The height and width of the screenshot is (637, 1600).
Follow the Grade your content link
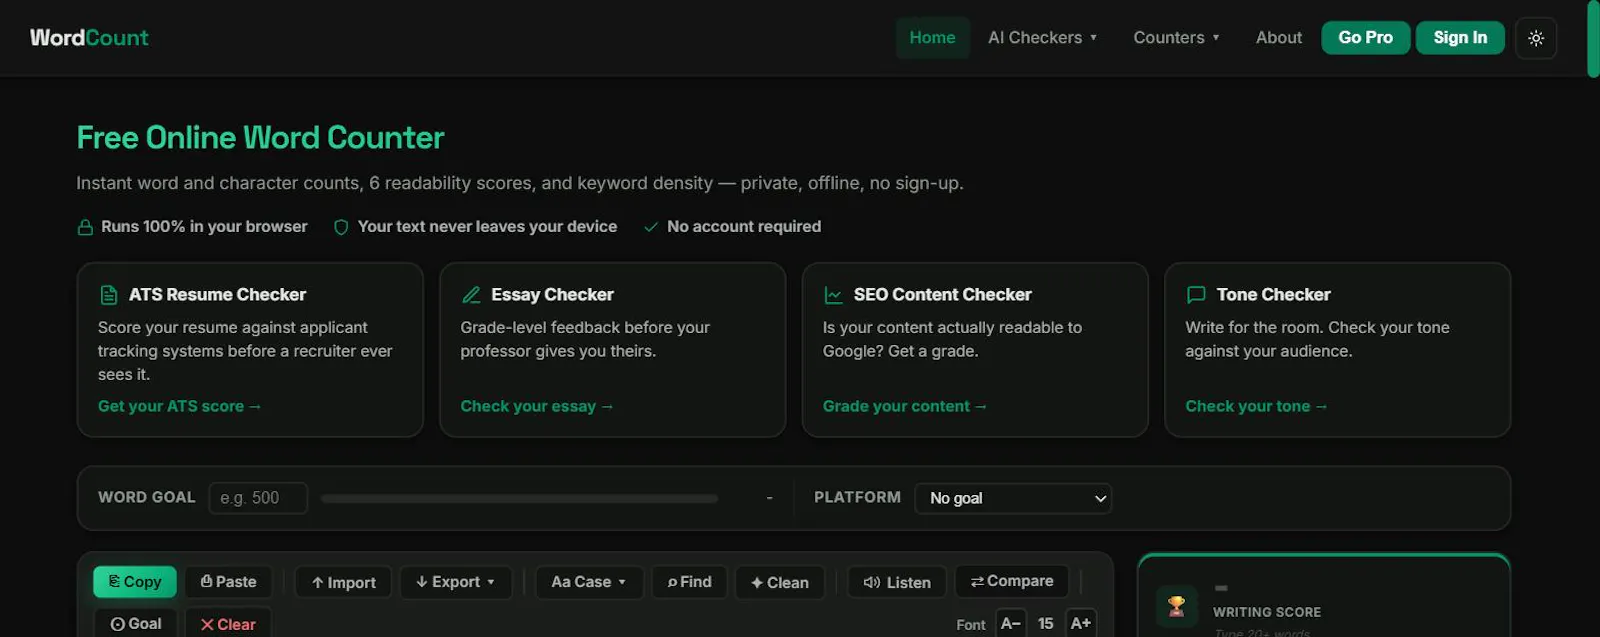coord(905,406)
